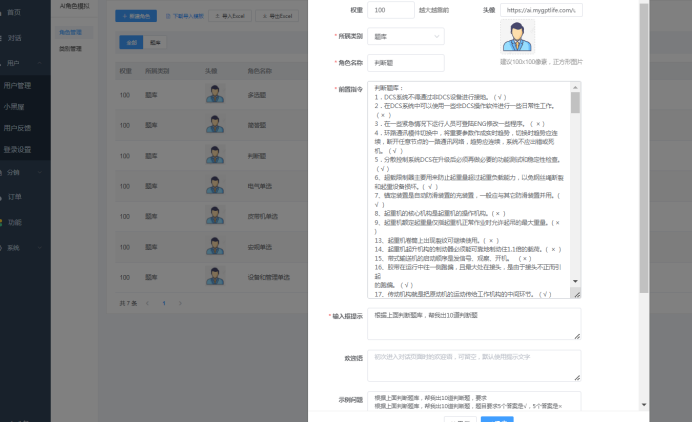Click the download import template link
The width and height of the screenshot is (692, 423).
(x=185, y=16)
